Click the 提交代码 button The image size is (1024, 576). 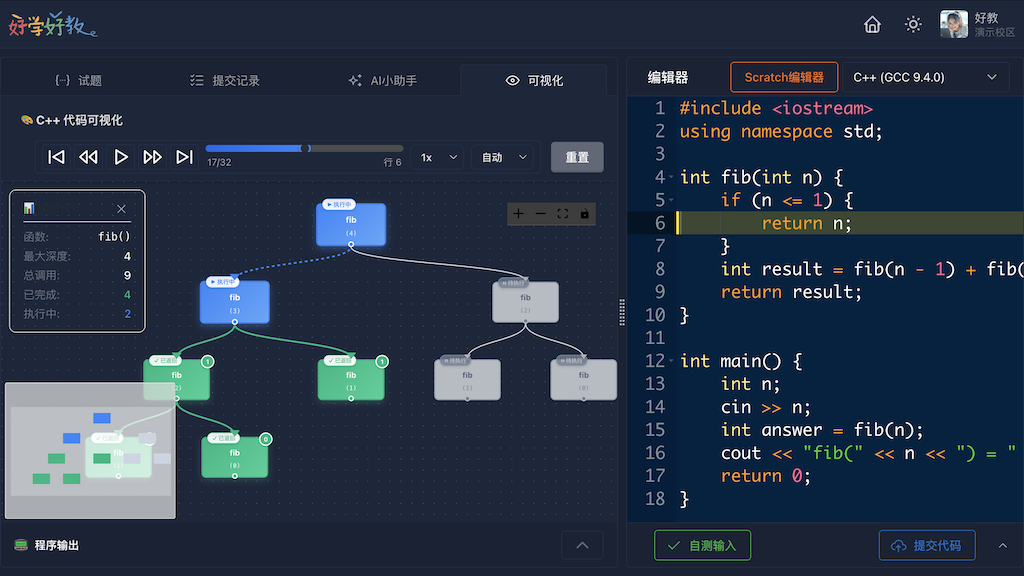926,545
